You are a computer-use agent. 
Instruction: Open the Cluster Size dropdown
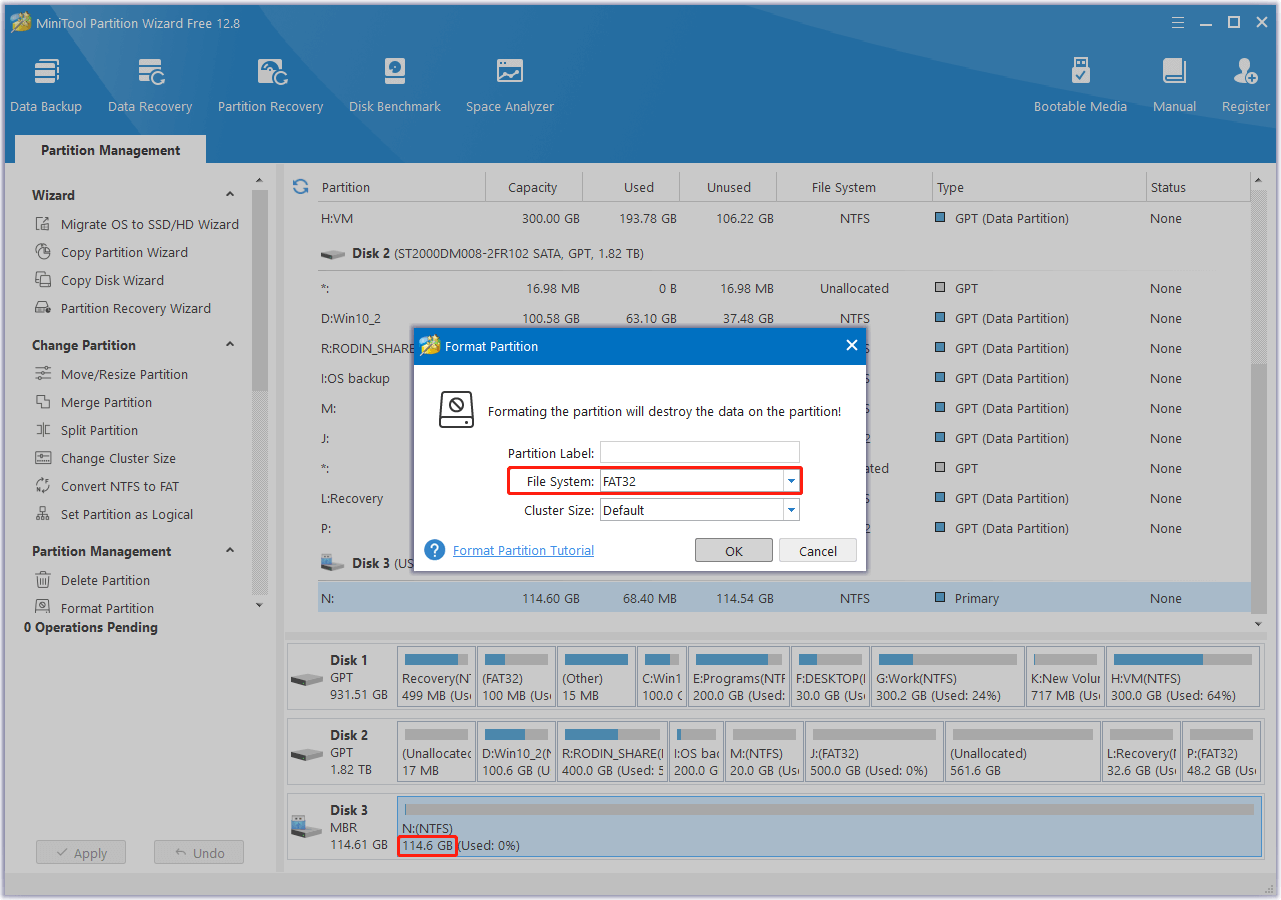(791, 510)
